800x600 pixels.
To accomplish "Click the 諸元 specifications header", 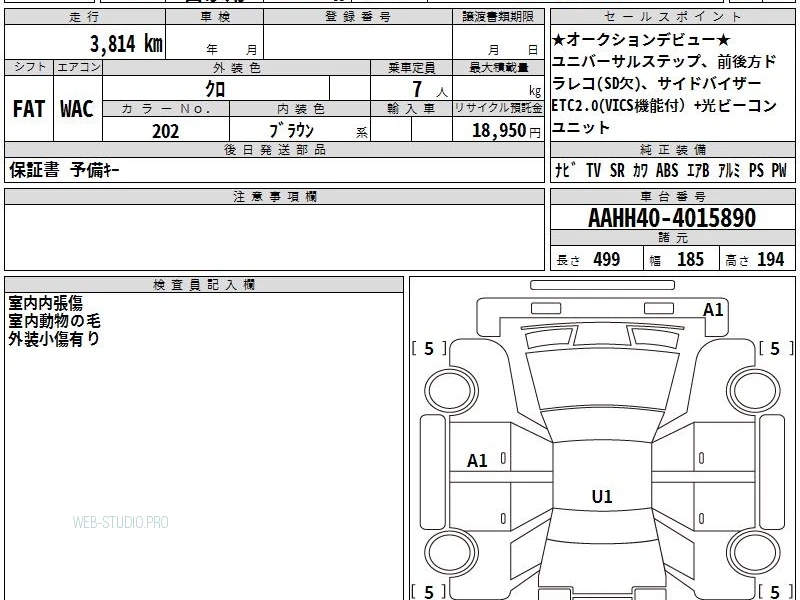I will click(x=673, y=238).
